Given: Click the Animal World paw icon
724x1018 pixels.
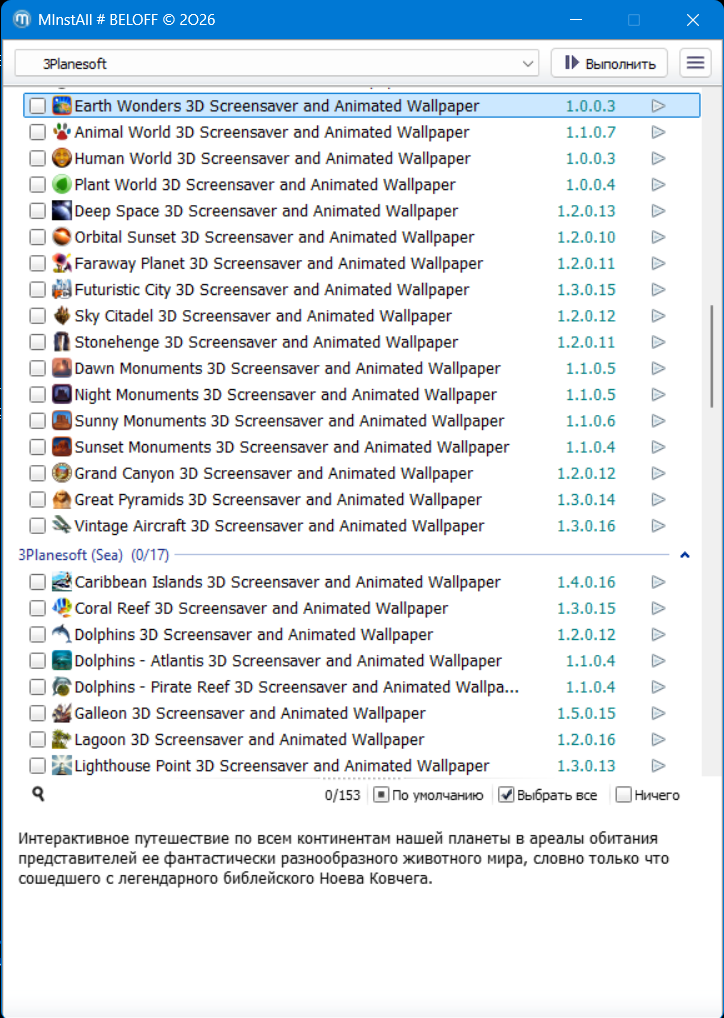Looking at the screenshot, I should tap(62, 132).
